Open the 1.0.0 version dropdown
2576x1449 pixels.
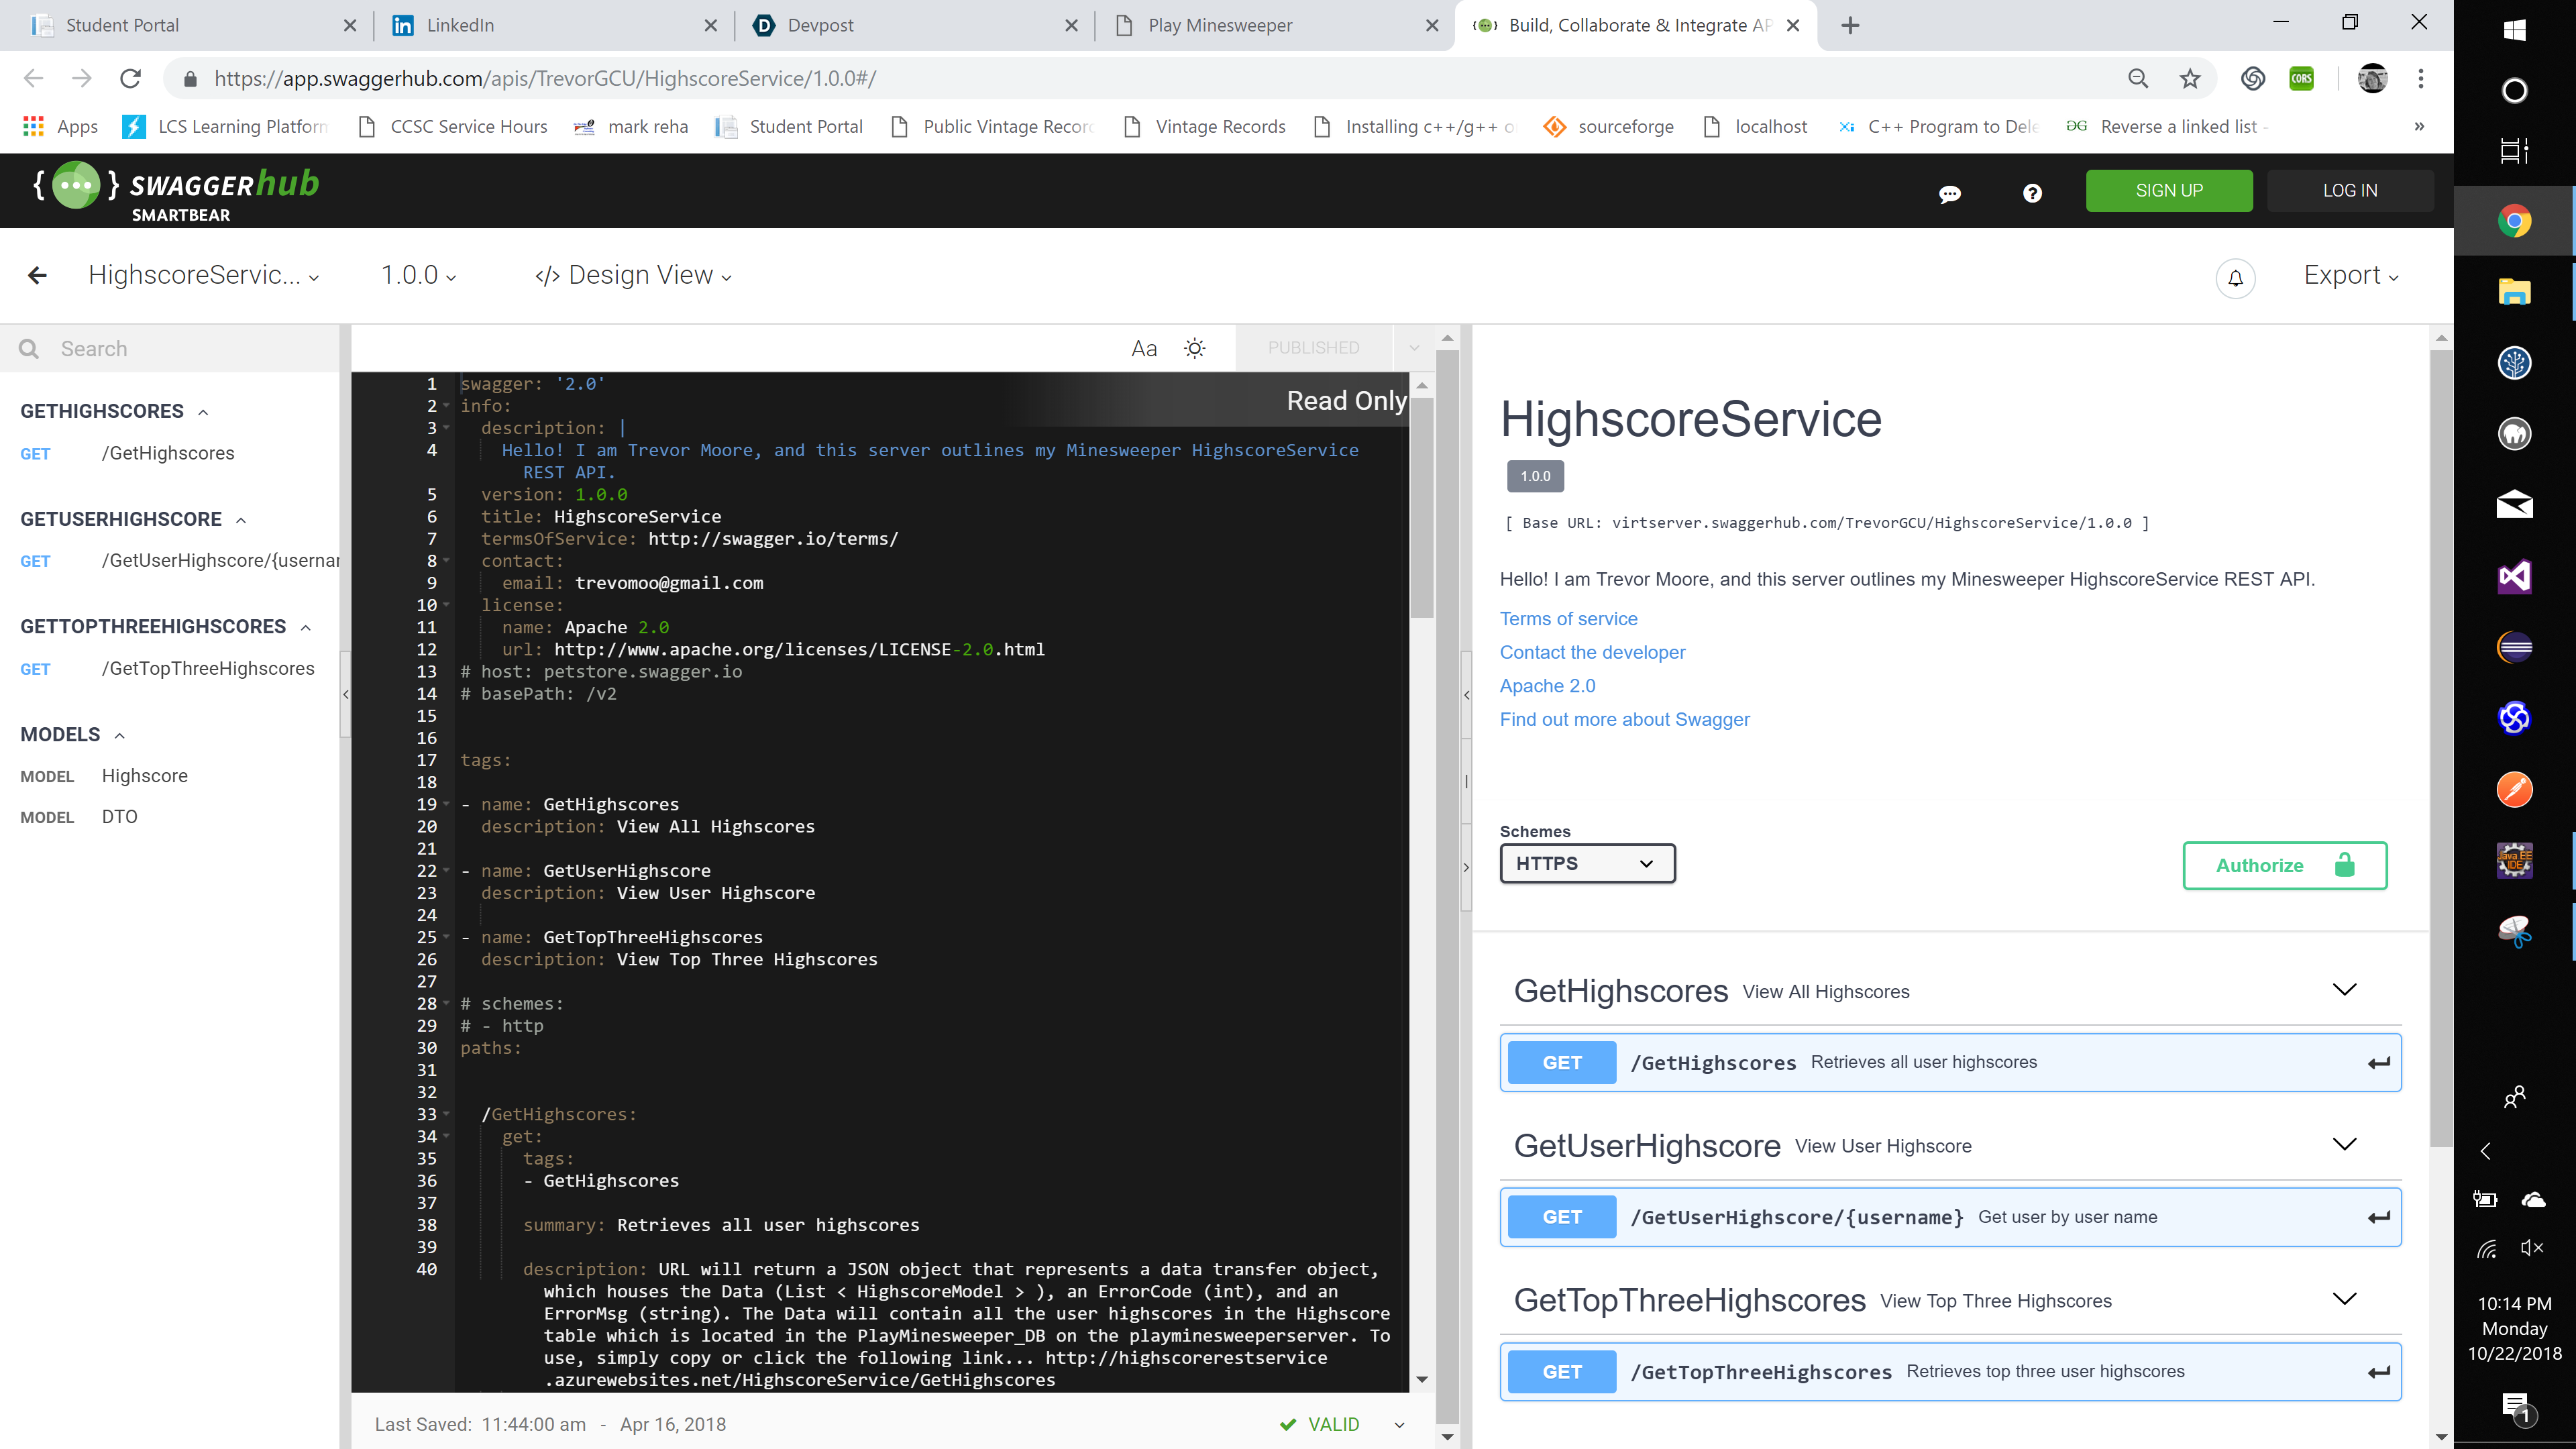point(418,276)
